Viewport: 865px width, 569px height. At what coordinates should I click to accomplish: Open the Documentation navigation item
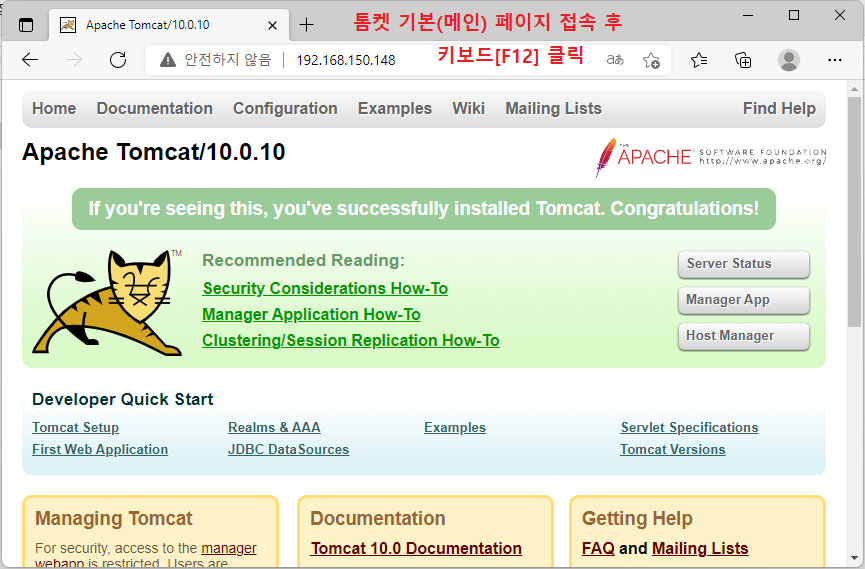[154, 108]
